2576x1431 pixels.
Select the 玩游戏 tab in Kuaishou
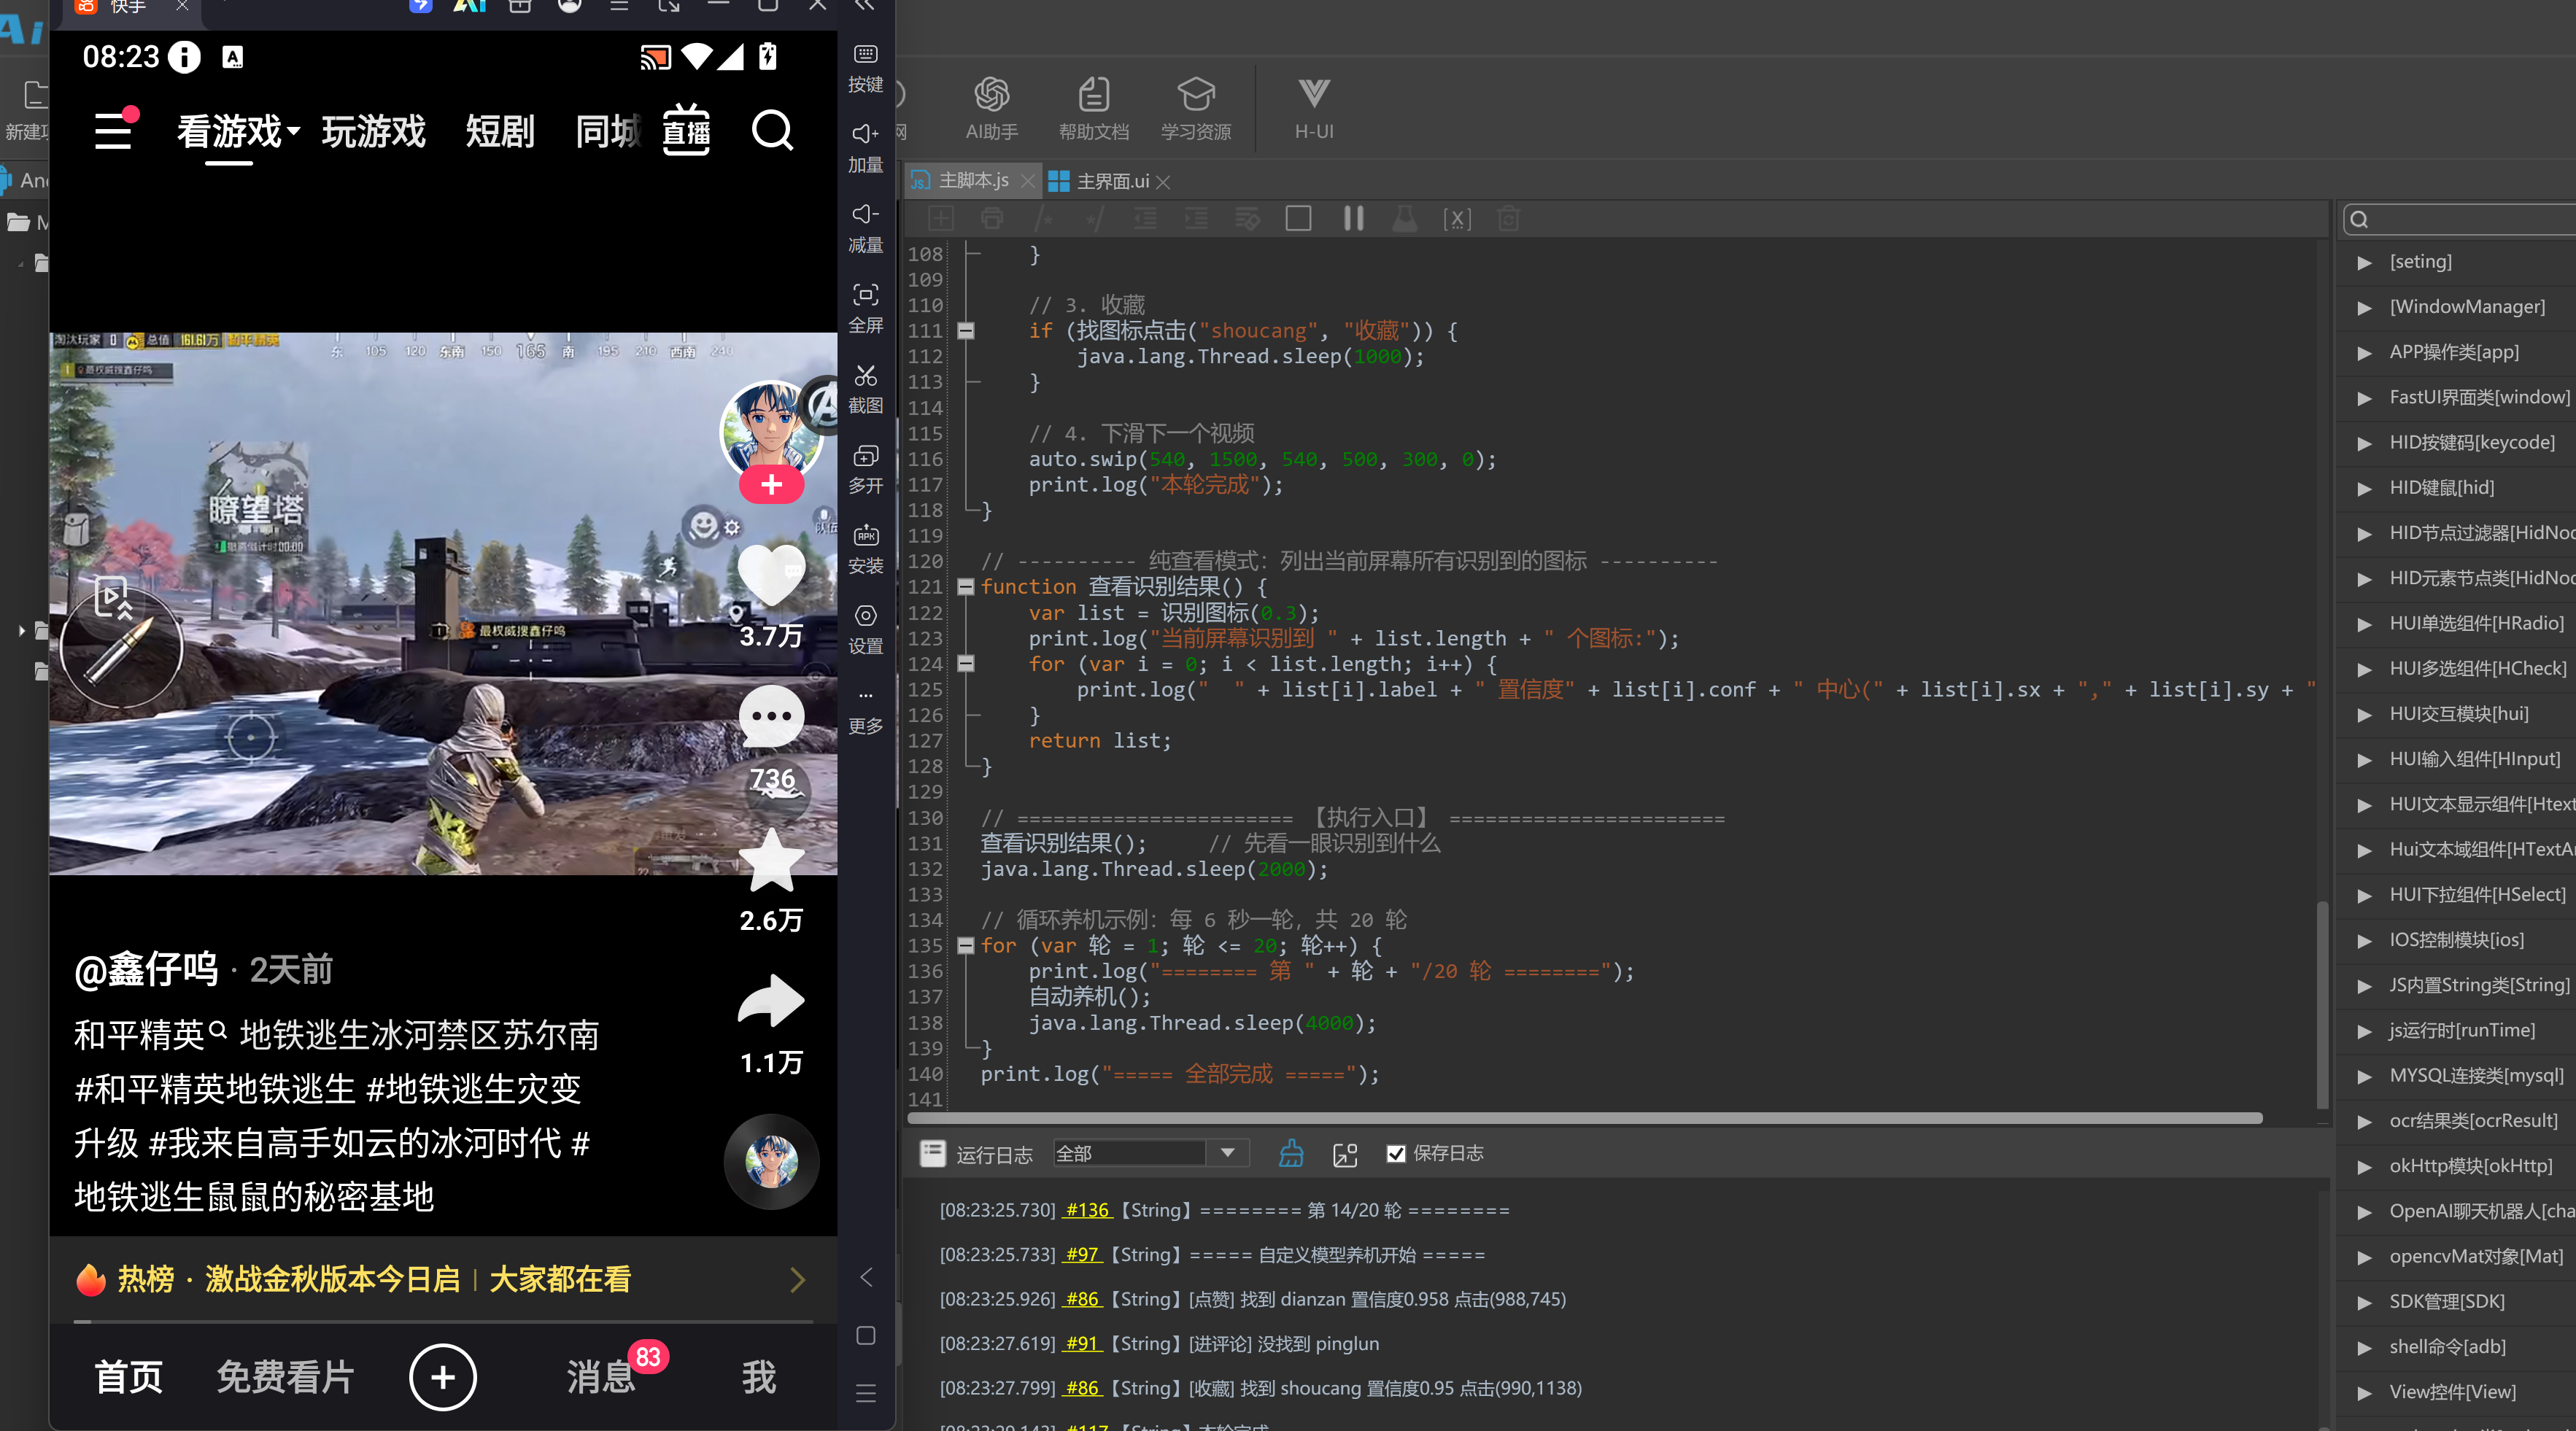click(x=373, y=131)
